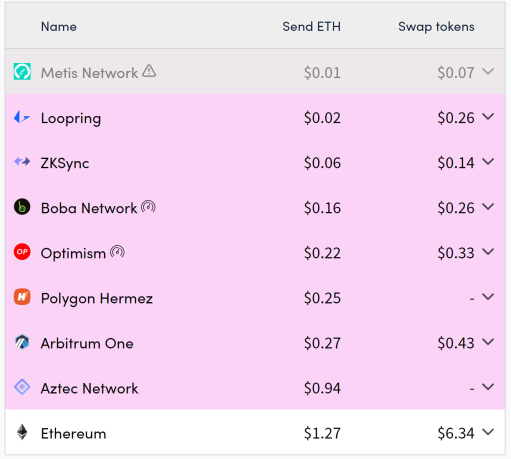Screen dimensions: 511x459
Task: Click the gauge icon next to Optimism
Action: [x=117, y=252]
